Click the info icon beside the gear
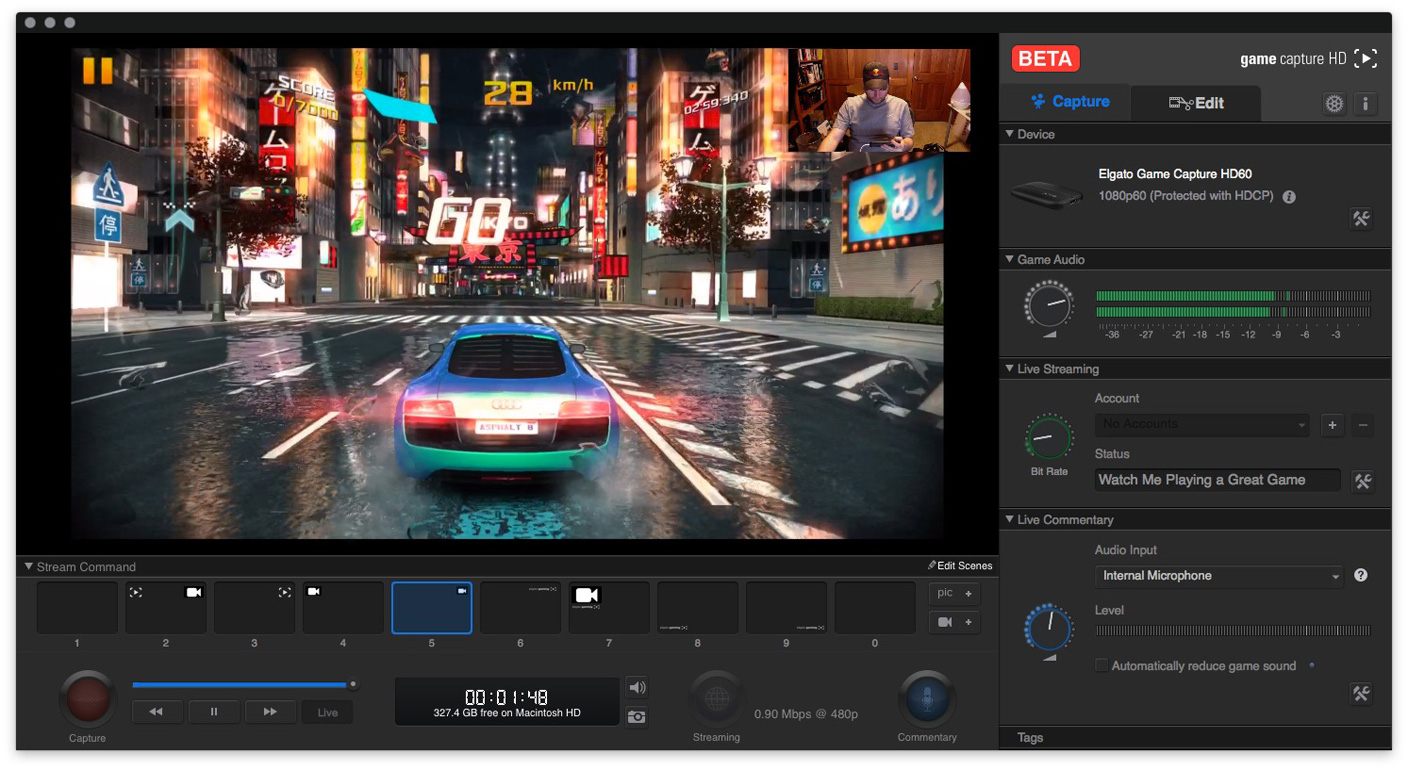Screen dimensions: 1408x770 pyautogui.click(x=1365, y=103)
